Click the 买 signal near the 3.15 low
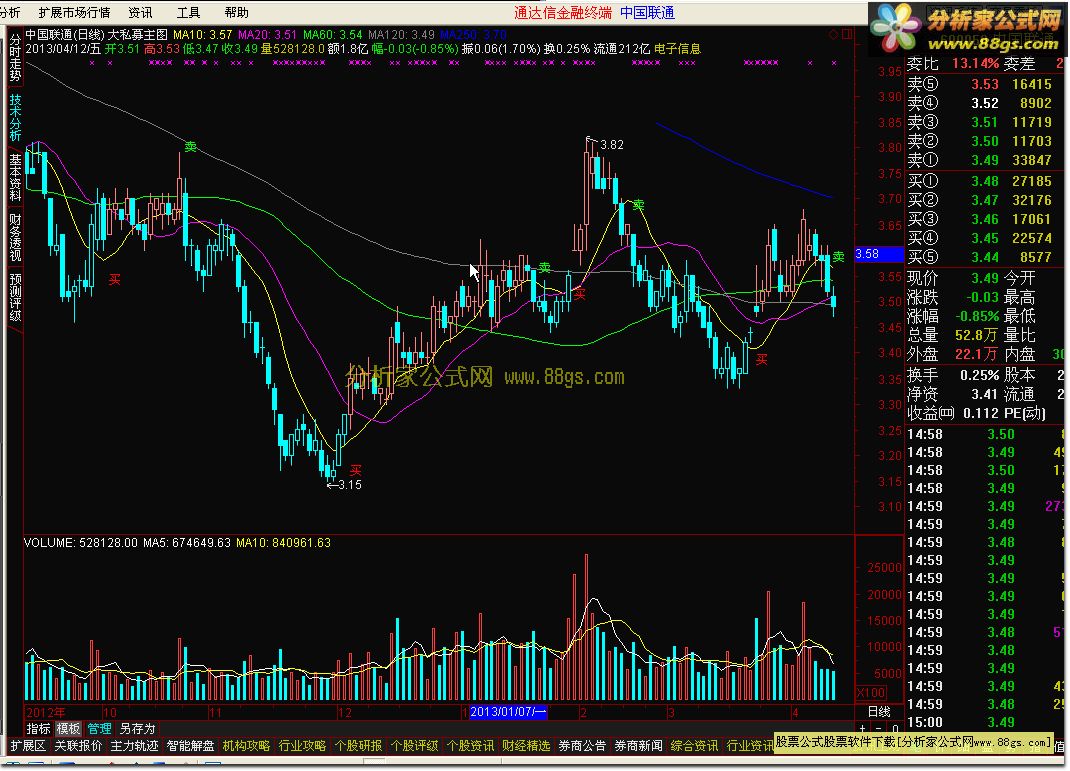This screenshot has width=1070, height=771. coord(356,470)
